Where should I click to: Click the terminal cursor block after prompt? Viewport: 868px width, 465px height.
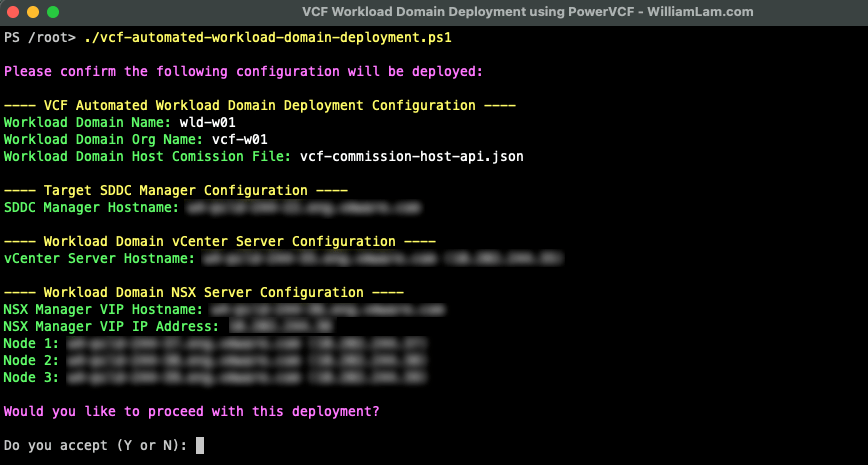tap(200, 446)
